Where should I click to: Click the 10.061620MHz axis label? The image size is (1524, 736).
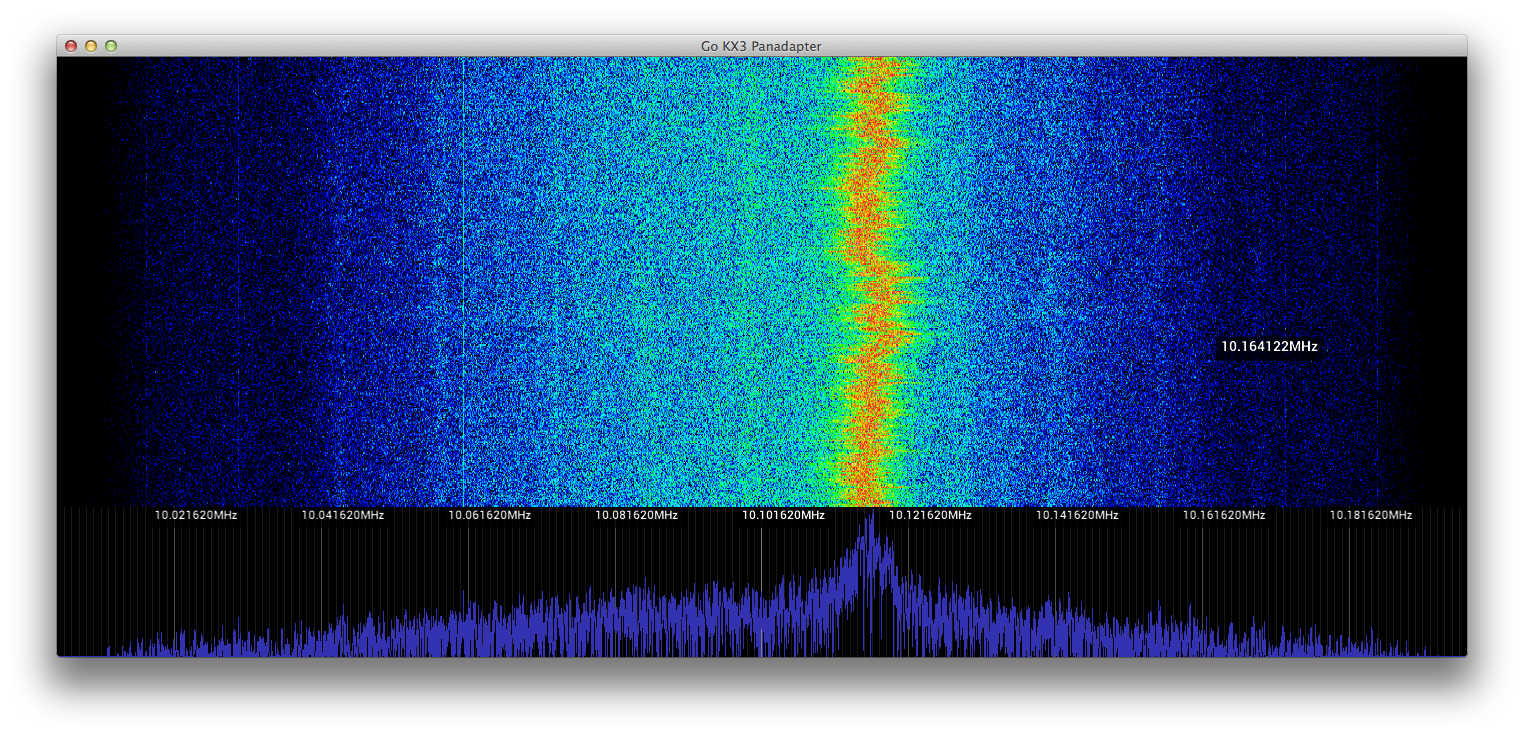click(489, 515)
